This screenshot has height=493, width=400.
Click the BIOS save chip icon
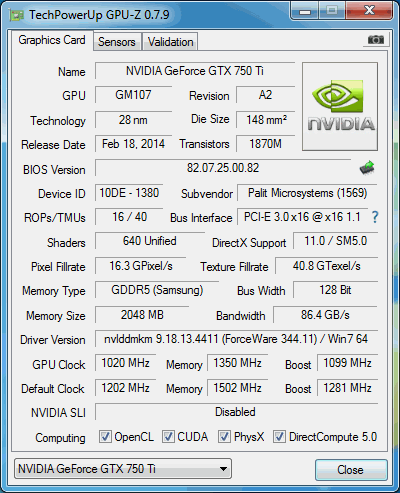(367, 168)
